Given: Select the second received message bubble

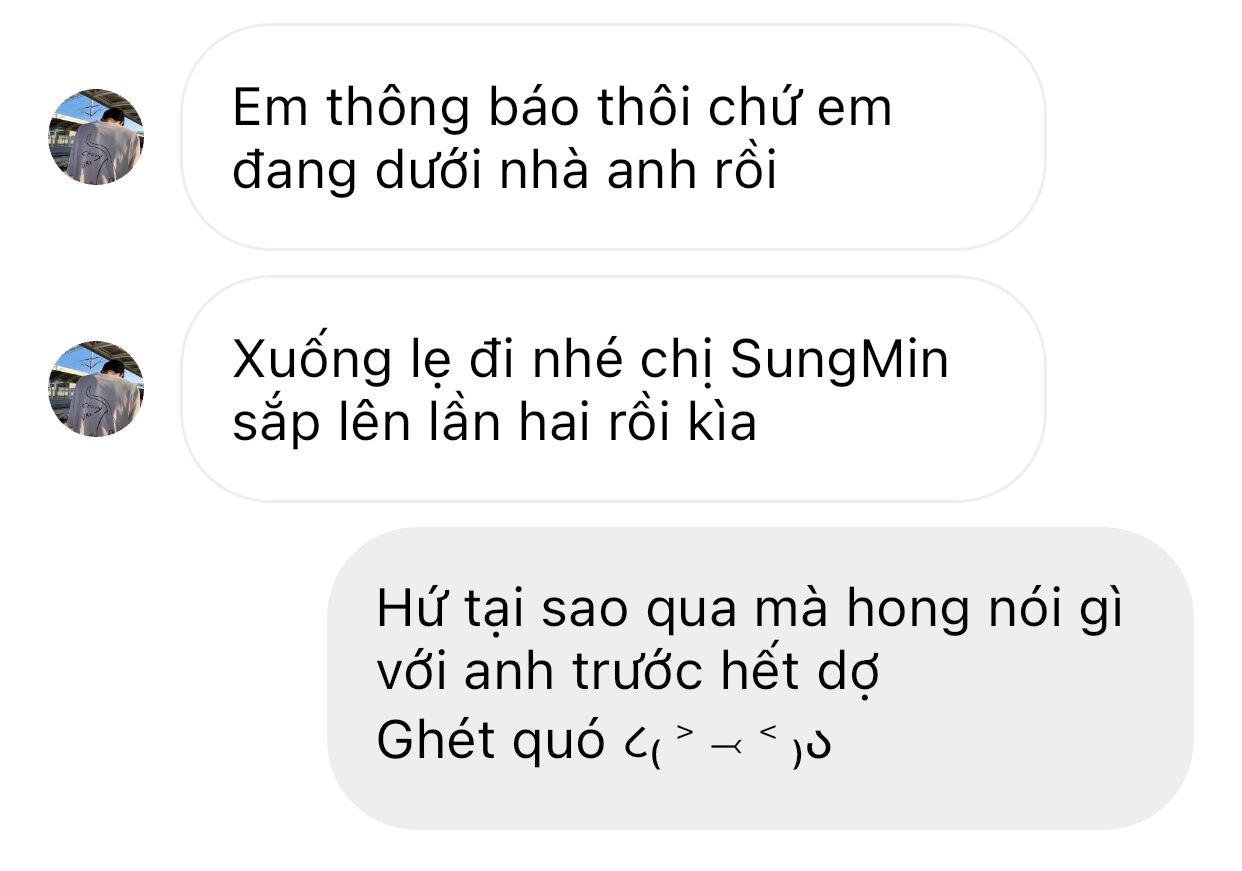Looking at the screenshot, I should [613, 389].
